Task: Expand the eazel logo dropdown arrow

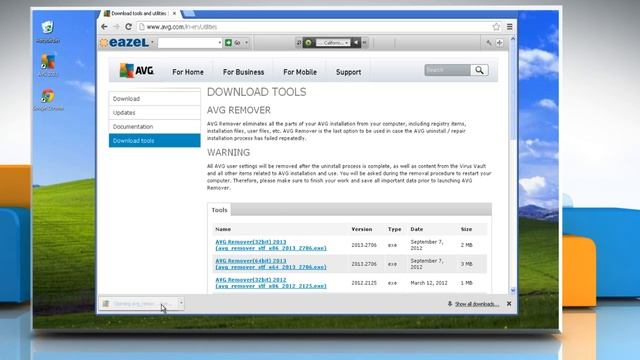Action: click(152, 42)
